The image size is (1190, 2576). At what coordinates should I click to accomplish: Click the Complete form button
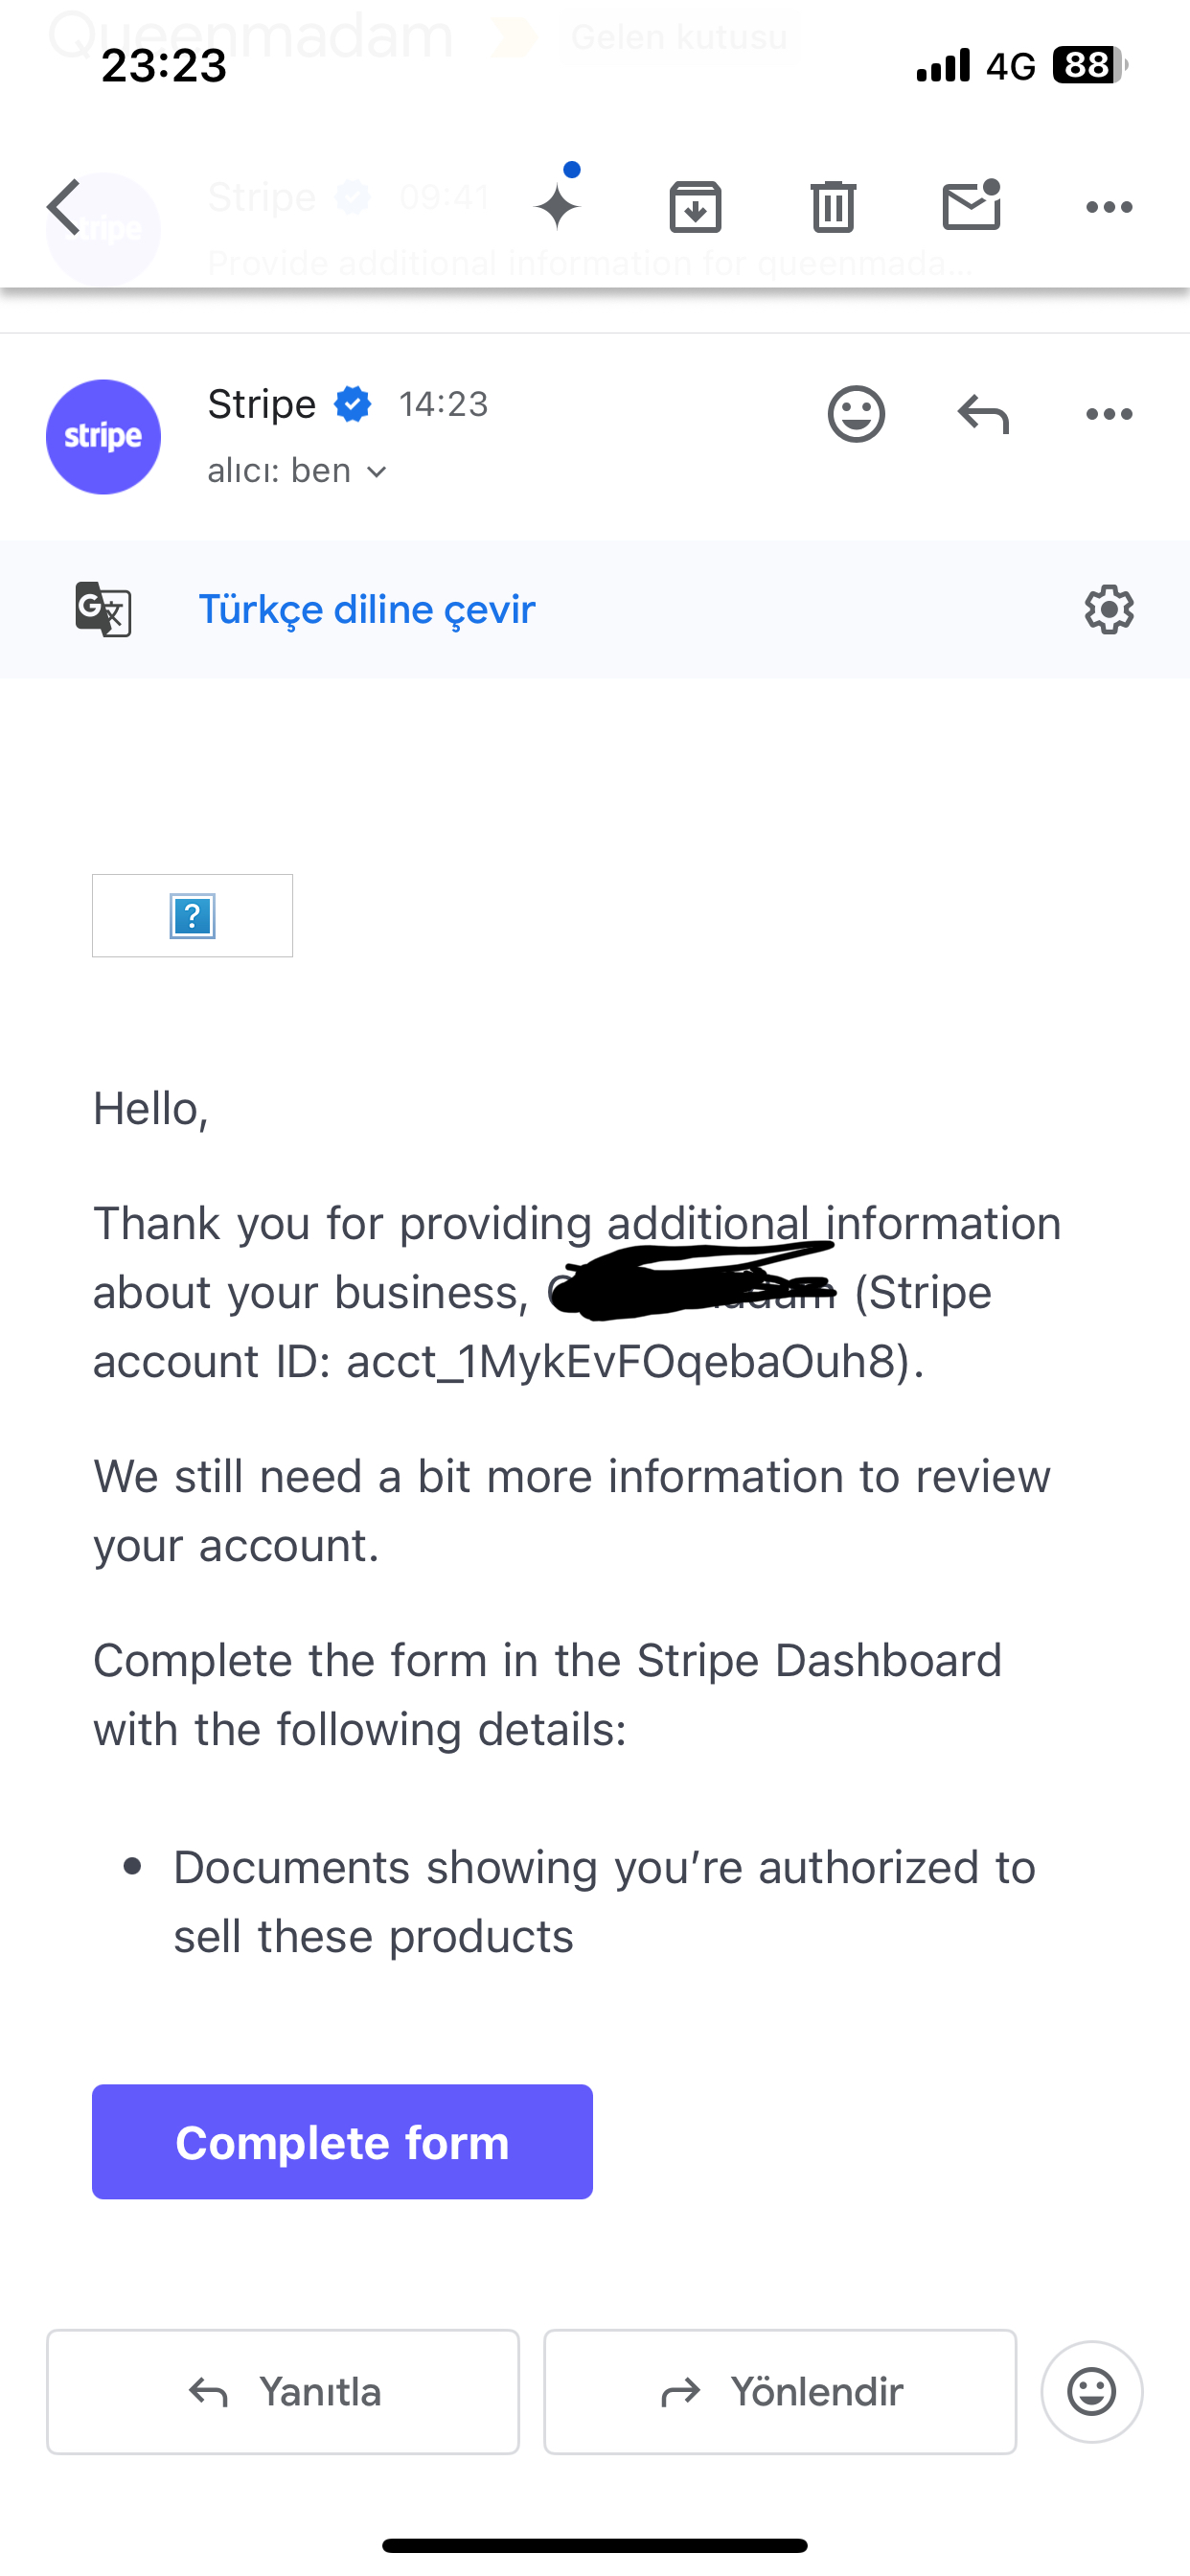click(342, 2142)
